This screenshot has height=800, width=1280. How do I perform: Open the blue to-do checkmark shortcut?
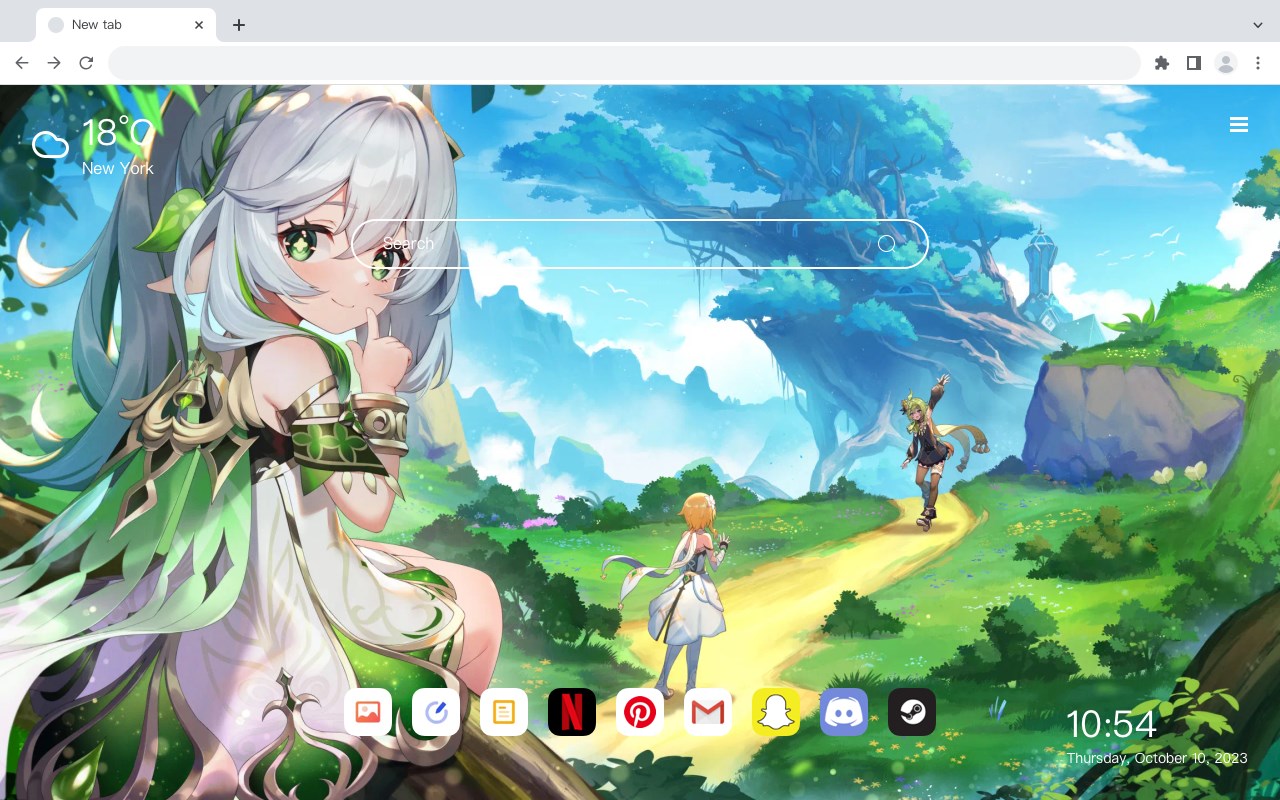pyautogui.click(x=436, y=712)
